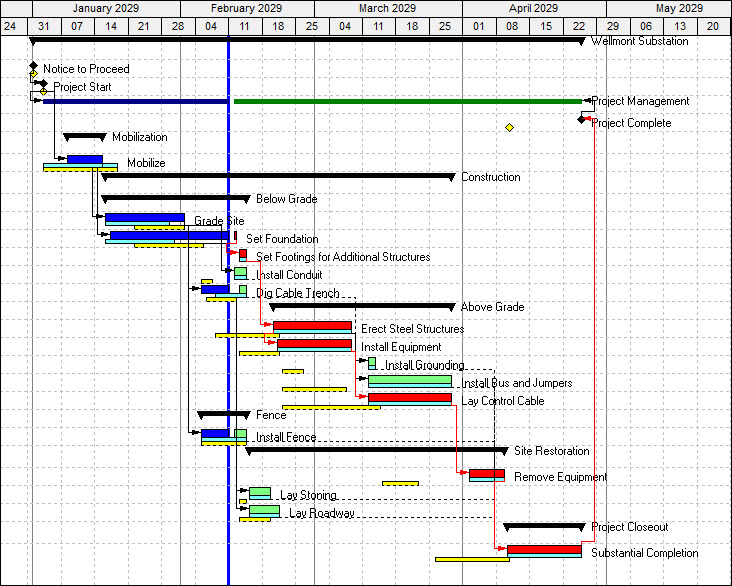Select the green Install Bus and Jumpers bar
The height and width of the screenshot is (586, 732).
[x=409, y=379]
